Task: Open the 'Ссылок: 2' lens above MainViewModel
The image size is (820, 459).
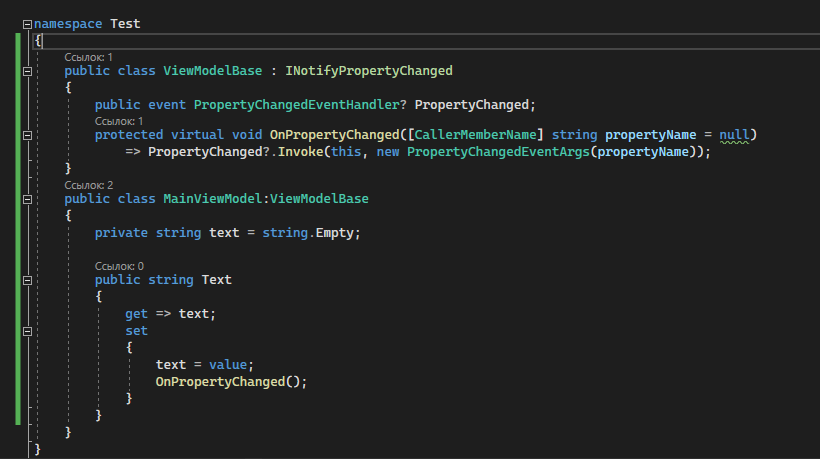Action: pos(89,185)
